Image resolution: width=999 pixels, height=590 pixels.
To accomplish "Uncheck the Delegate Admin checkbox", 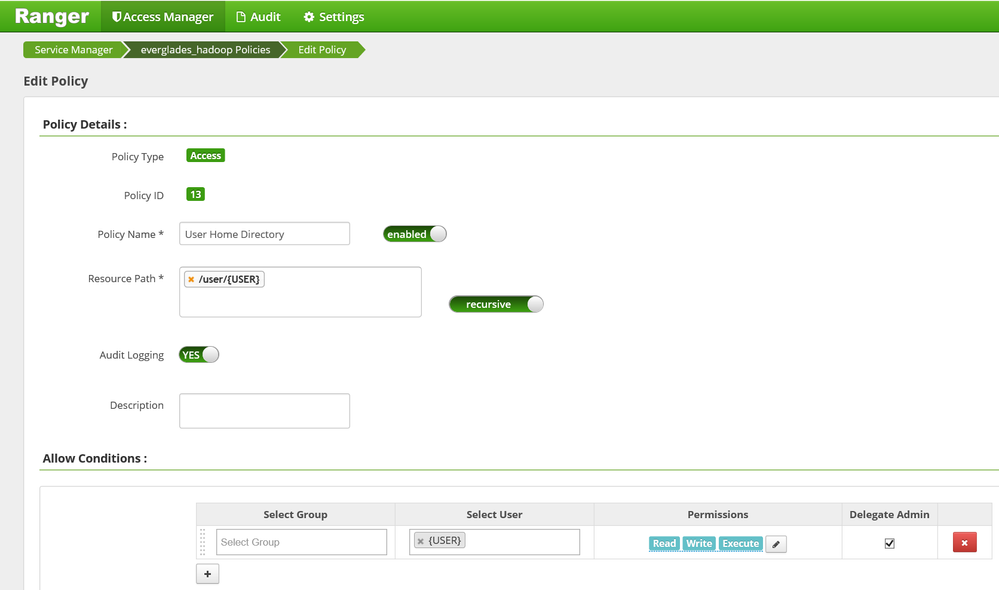I will coord(889,543).
